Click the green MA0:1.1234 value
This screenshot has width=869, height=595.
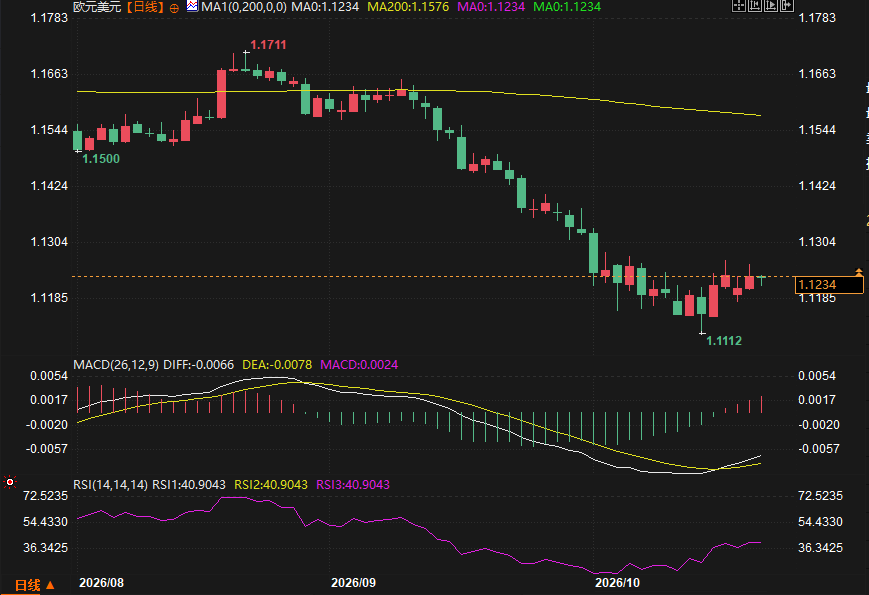[567, 7]
